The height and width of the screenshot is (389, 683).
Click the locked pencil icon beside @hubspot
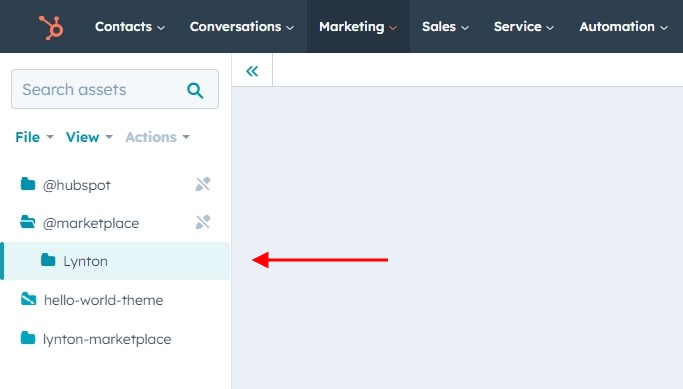(203, 184)
